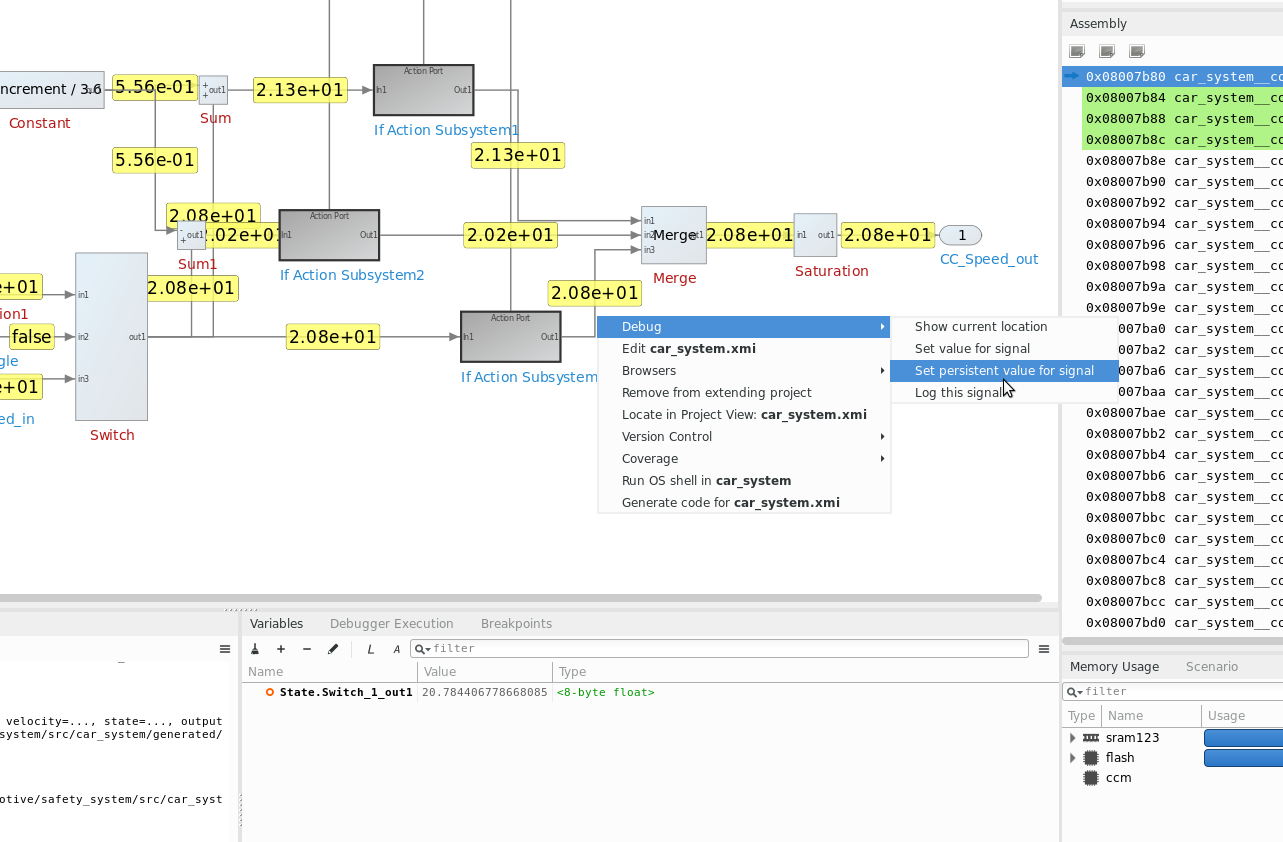Image resolution: width=1283 pixels, height=842 pixels.
Task: Open the Browsers submenu
Action: point(744,371)
